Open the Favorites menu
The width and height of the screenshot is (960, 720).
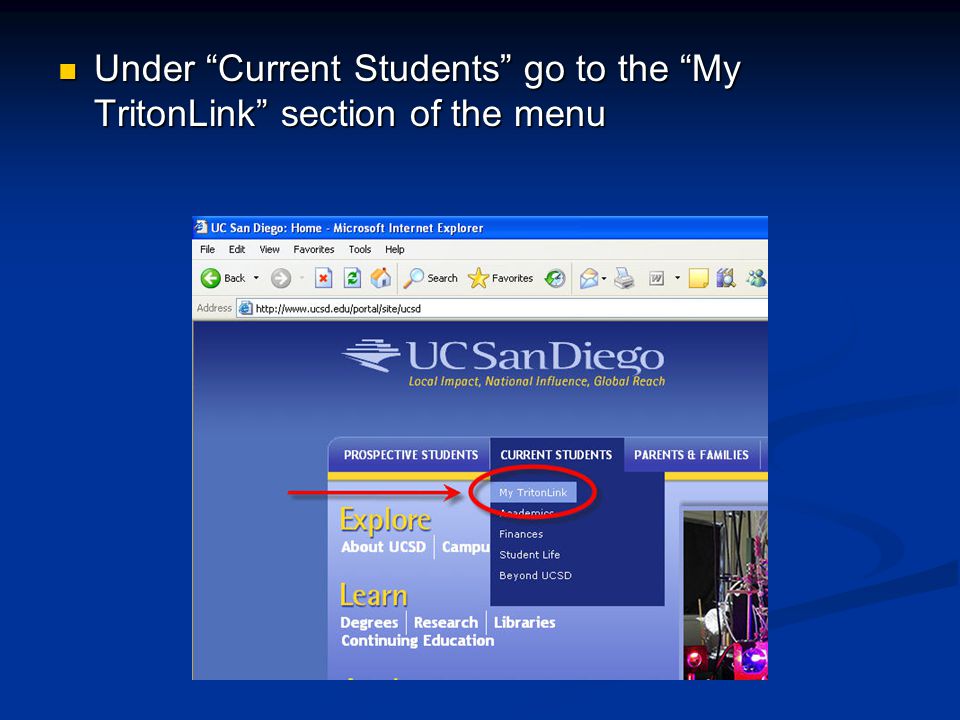pos(313,249)
